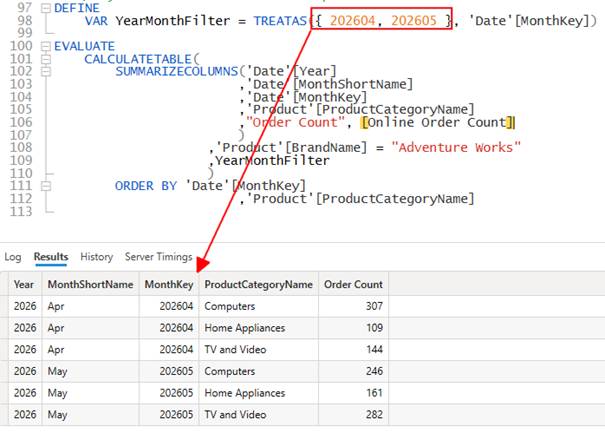
Task: Click the value 202605 in the code editor
Action: (x=414, y=21)
